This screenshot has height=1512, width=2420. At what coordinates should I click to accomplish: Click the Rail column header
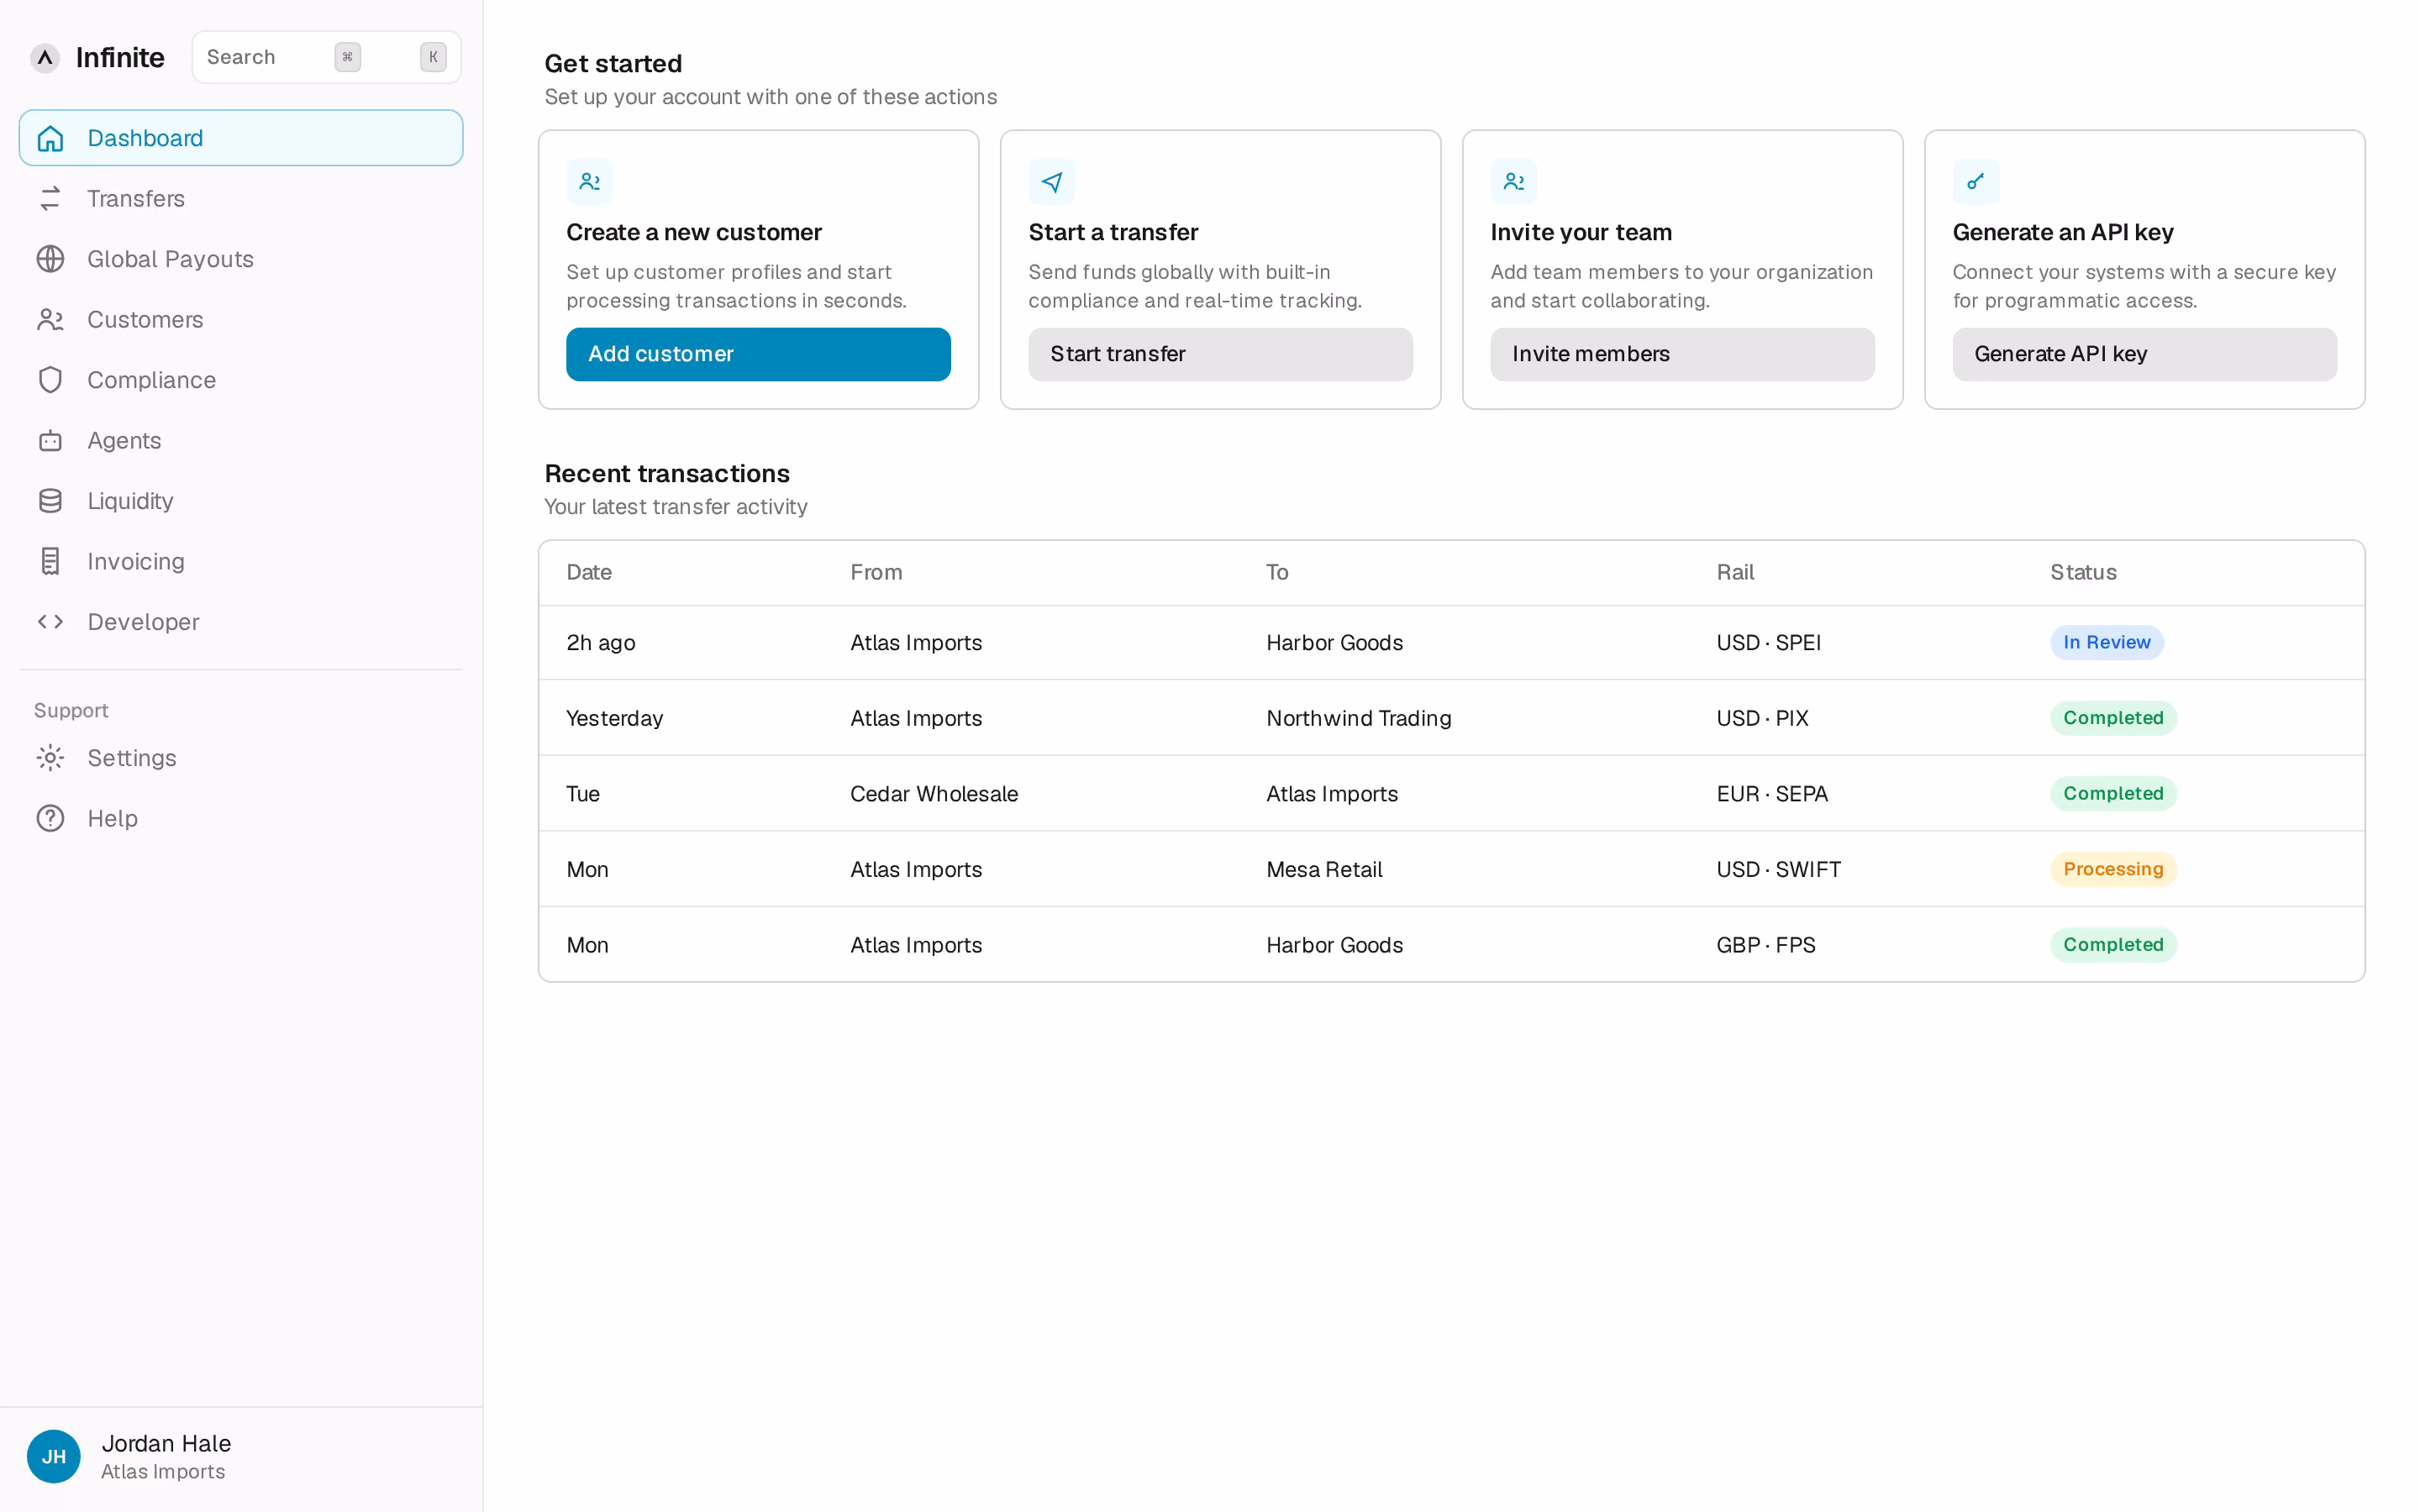[1735, 573]
